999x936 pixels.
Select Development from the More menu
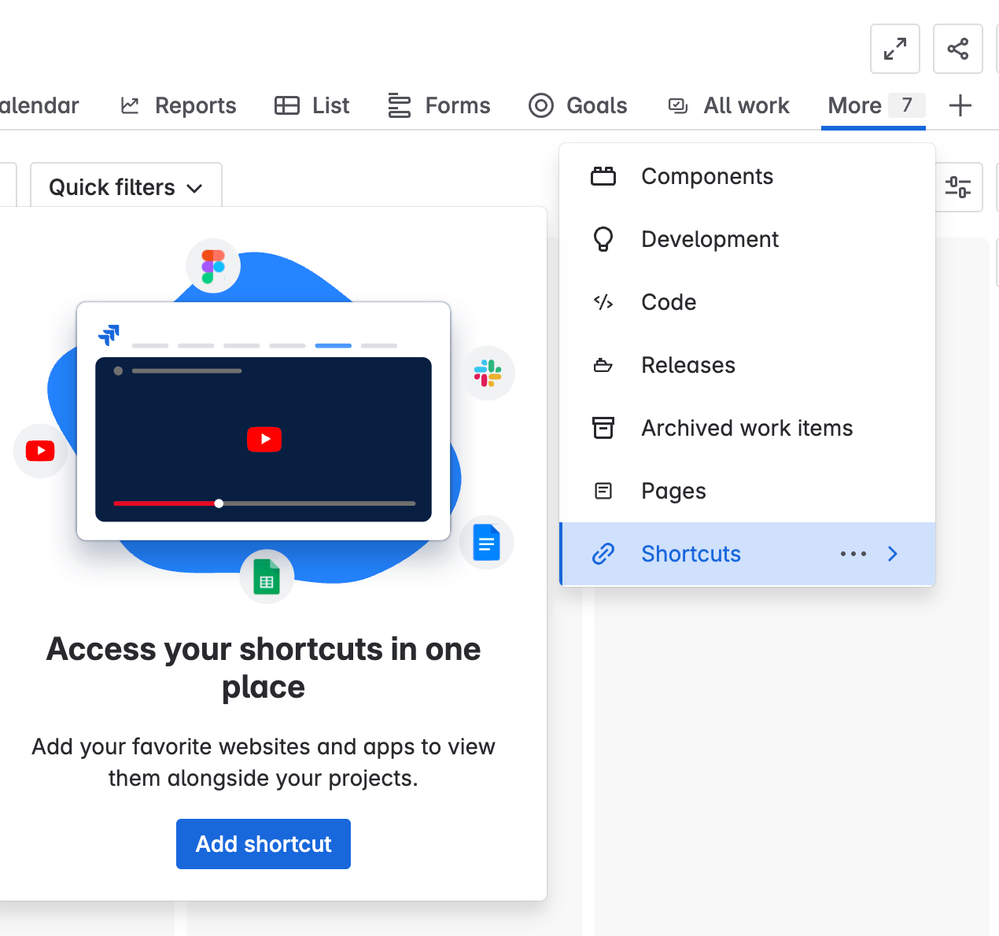click(x=747, y=240)
